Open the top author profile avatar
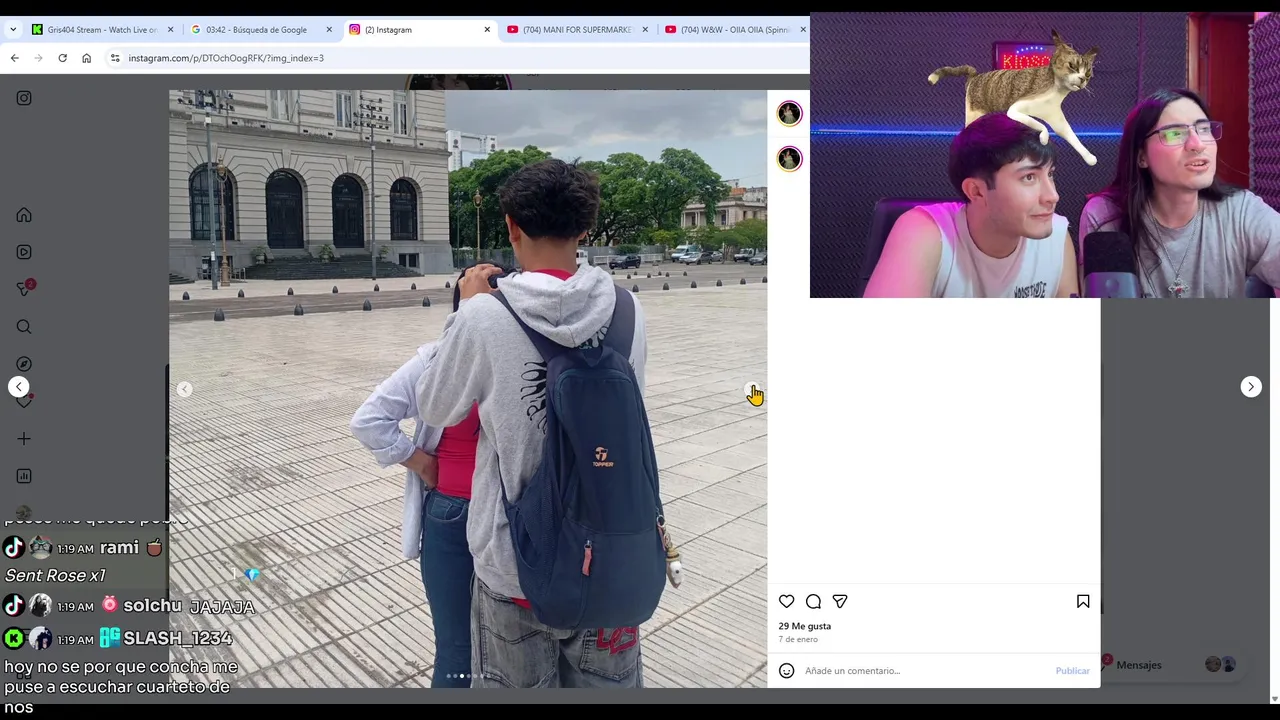 [790, 113]
